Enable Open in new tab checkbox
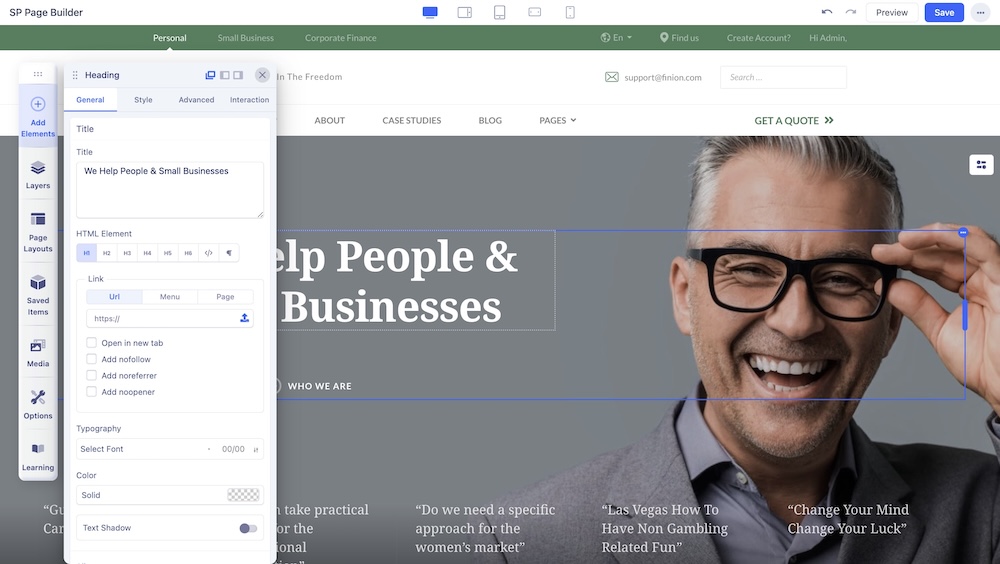 point(92,343)
